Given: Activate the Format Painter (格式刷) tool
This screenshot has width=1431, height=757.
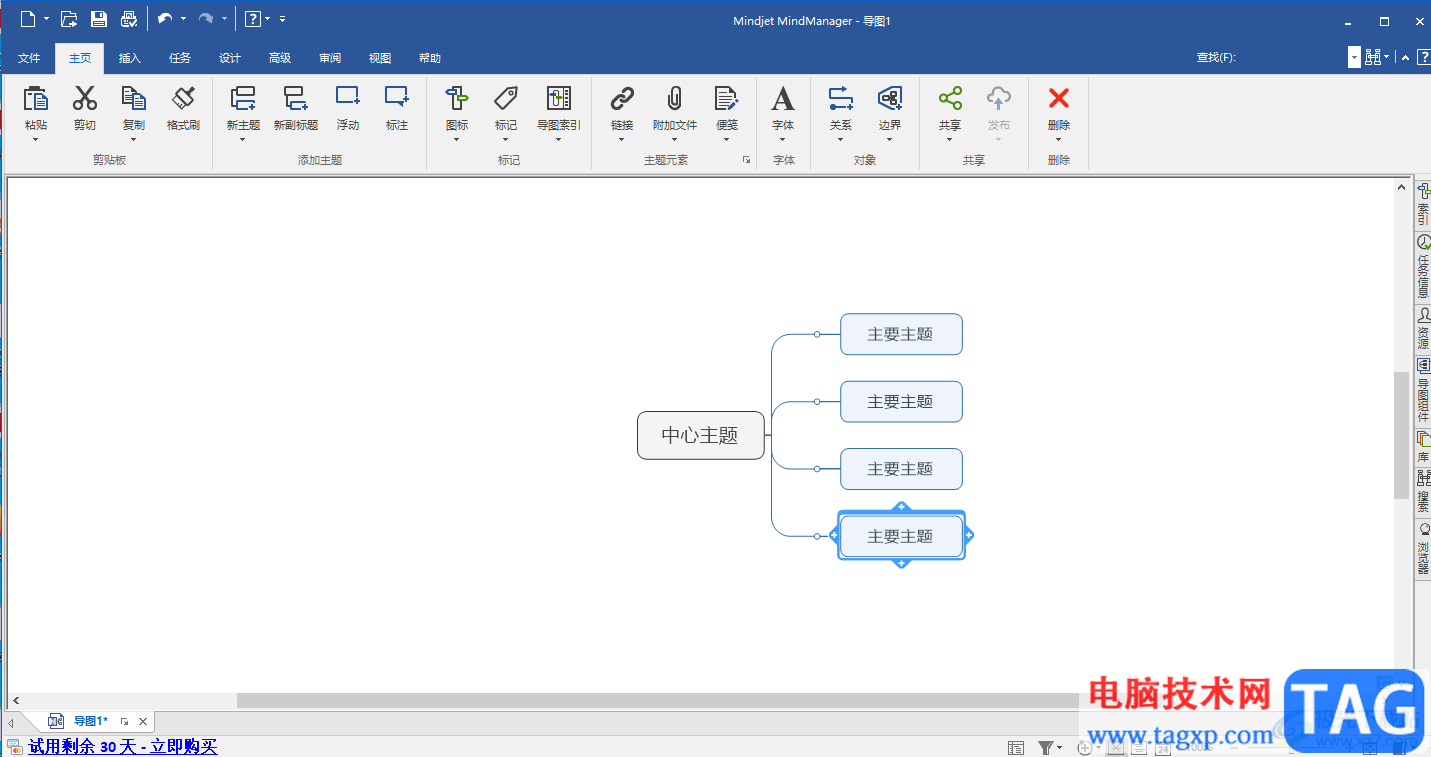Looking at the screenshot, I should [183, 98].
